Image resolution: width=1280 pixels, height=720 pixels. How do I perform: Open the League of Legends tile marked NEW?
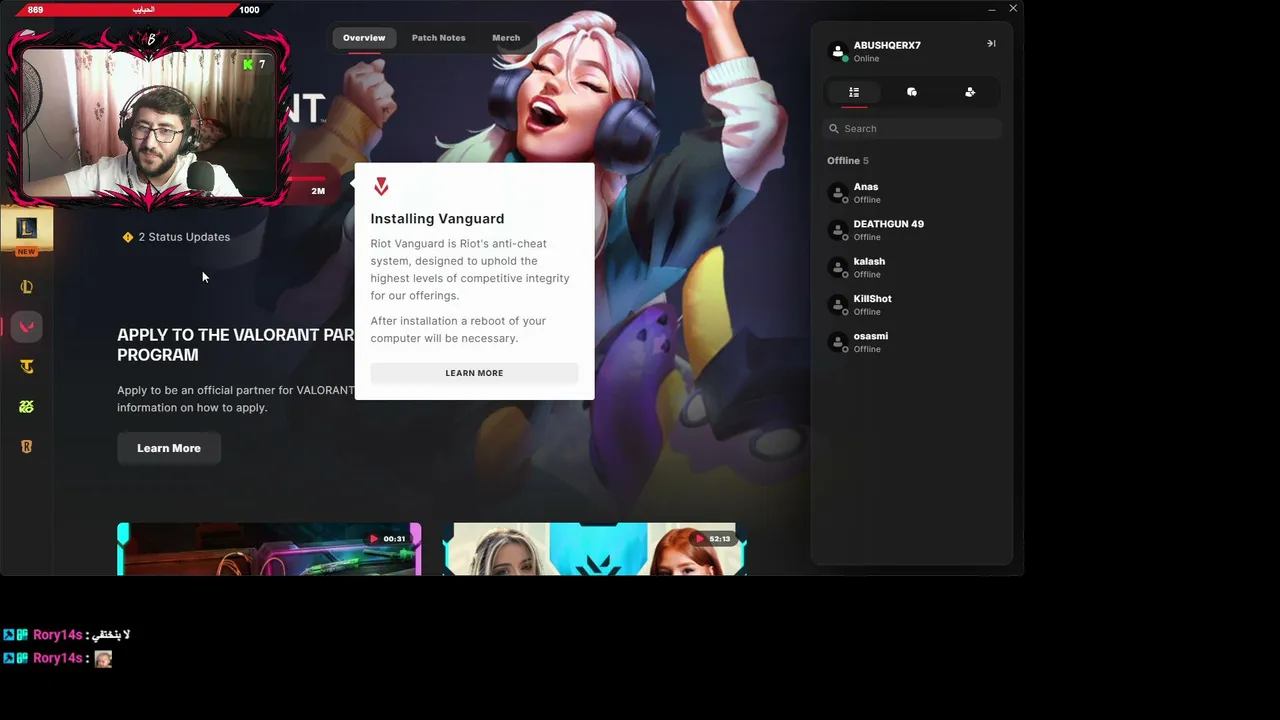27,232
